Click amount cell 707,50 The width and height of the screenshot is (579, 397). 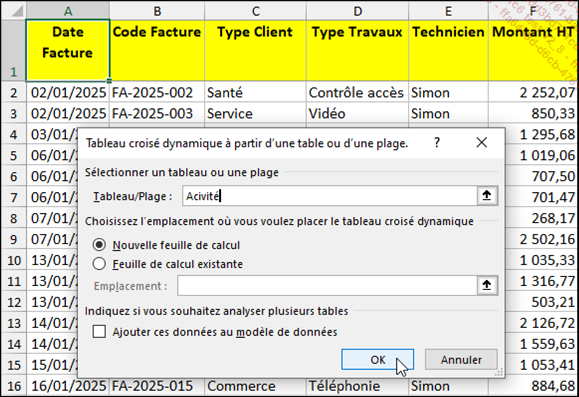tap(541, 176)
